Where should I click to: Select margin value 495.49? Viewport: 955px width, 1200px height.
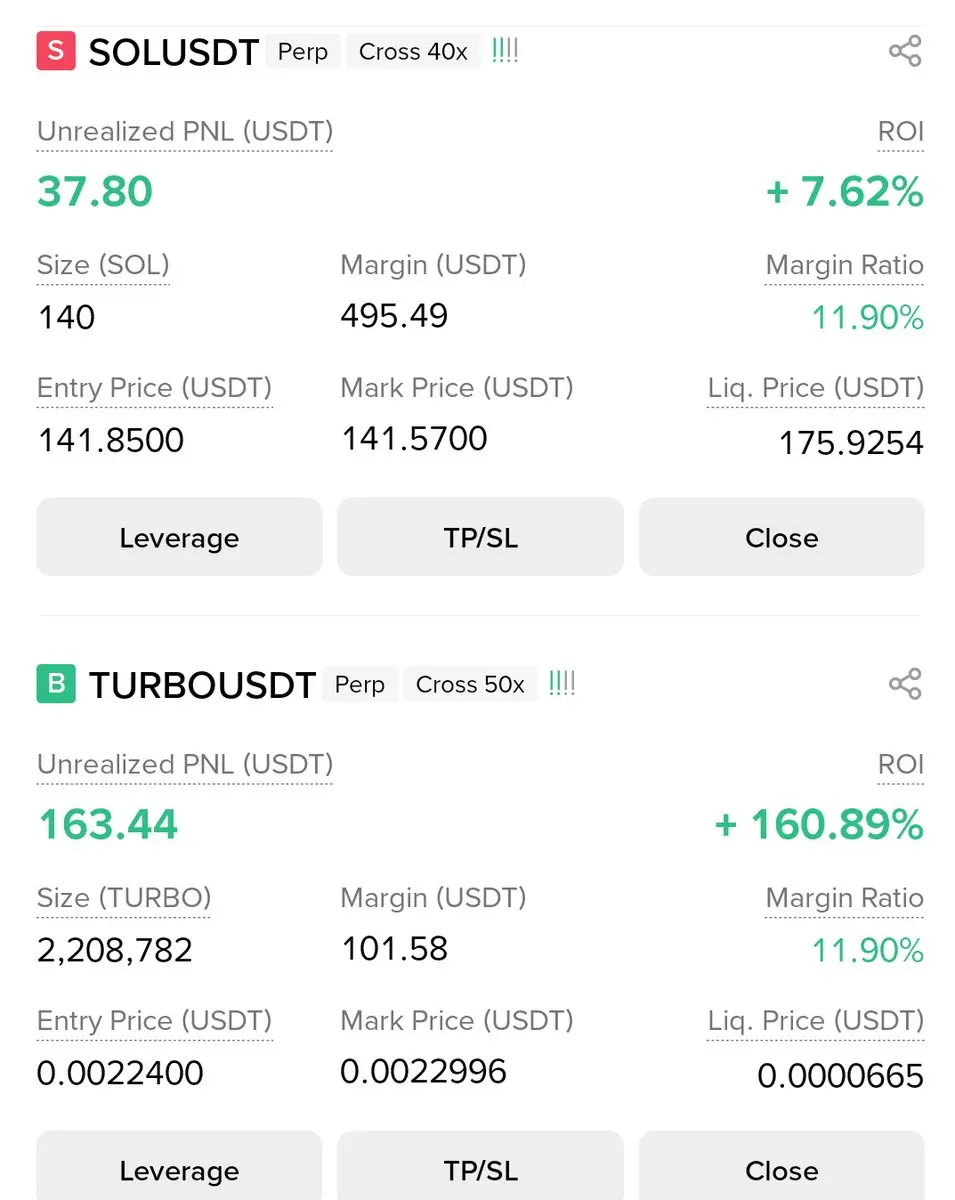click(394, 316)
